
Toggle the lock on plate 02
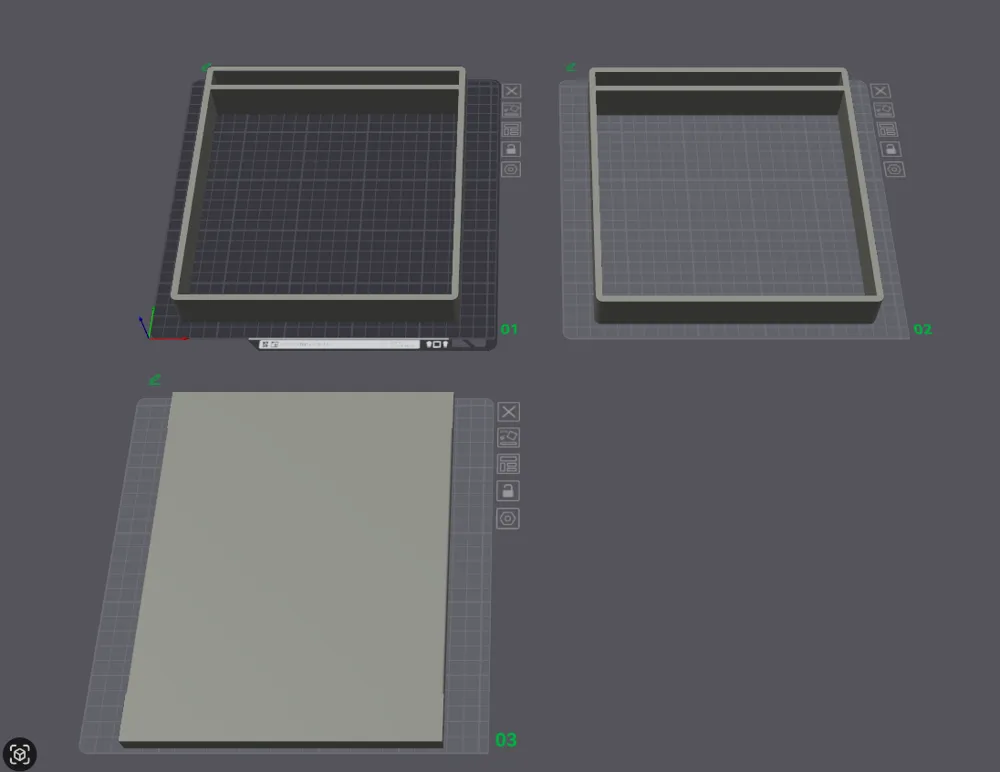(x=891, y=149)
